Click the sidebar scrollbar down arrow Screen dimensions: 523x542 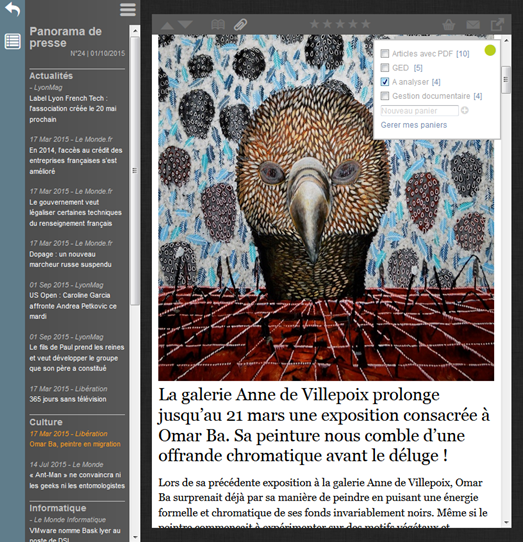pos(135,538)
